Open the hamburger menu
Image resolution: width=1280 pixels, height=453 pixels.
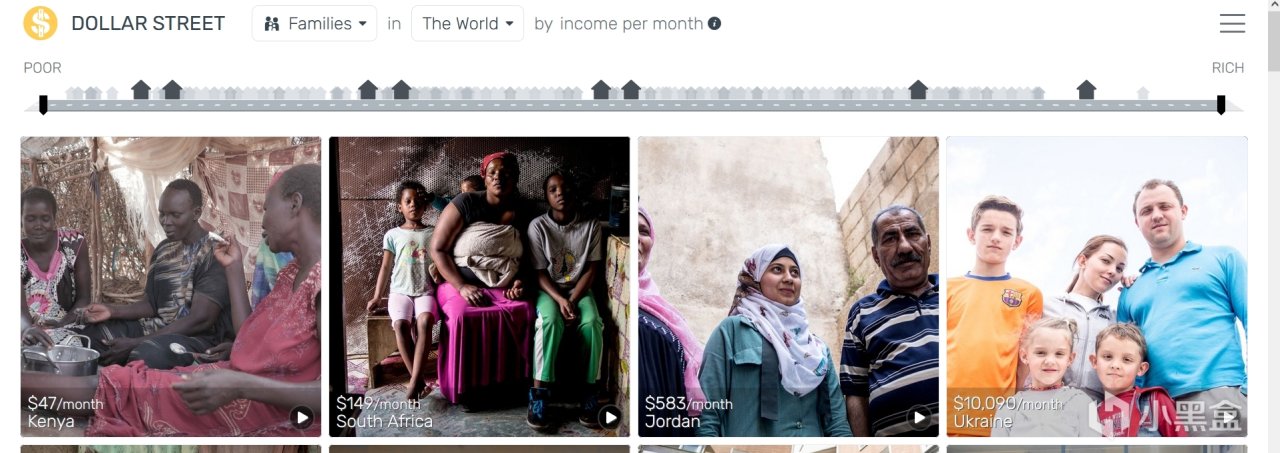[x=1232, y=23]
